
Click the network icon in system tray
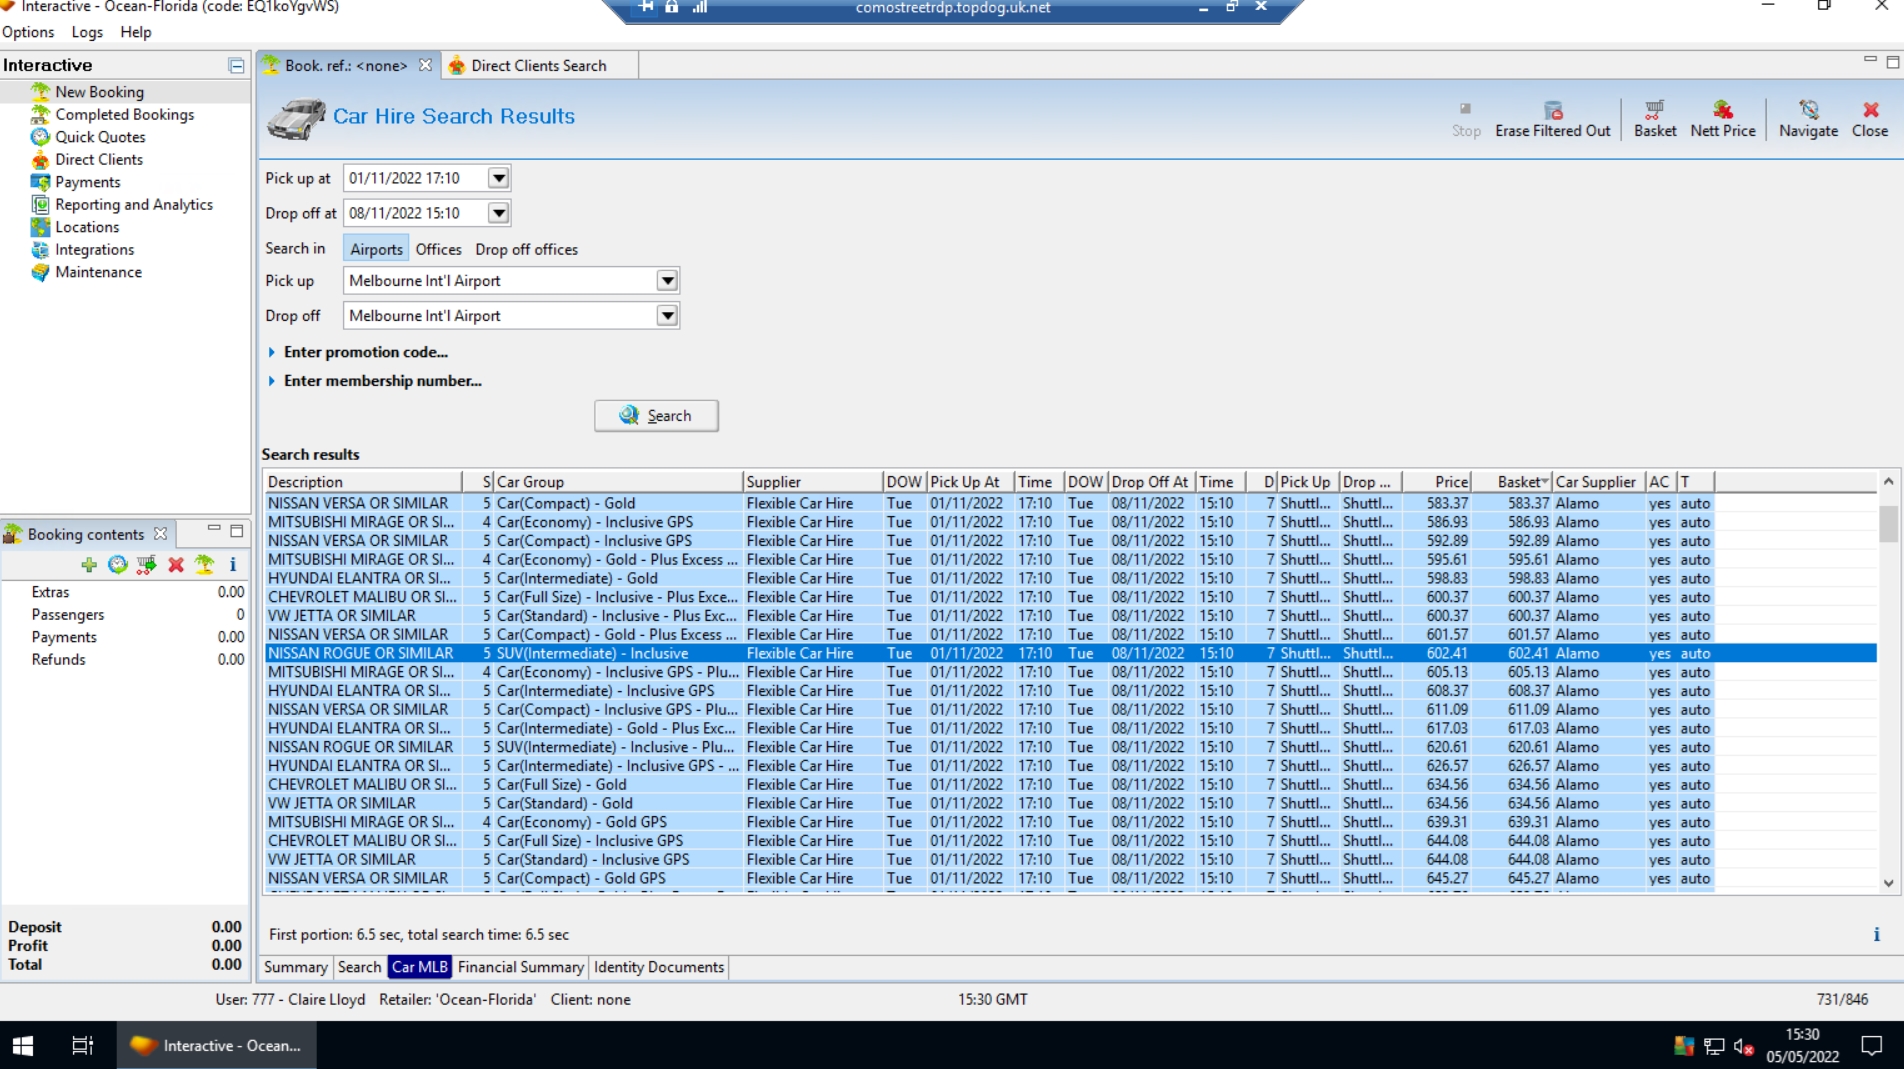point(1714,1047)
